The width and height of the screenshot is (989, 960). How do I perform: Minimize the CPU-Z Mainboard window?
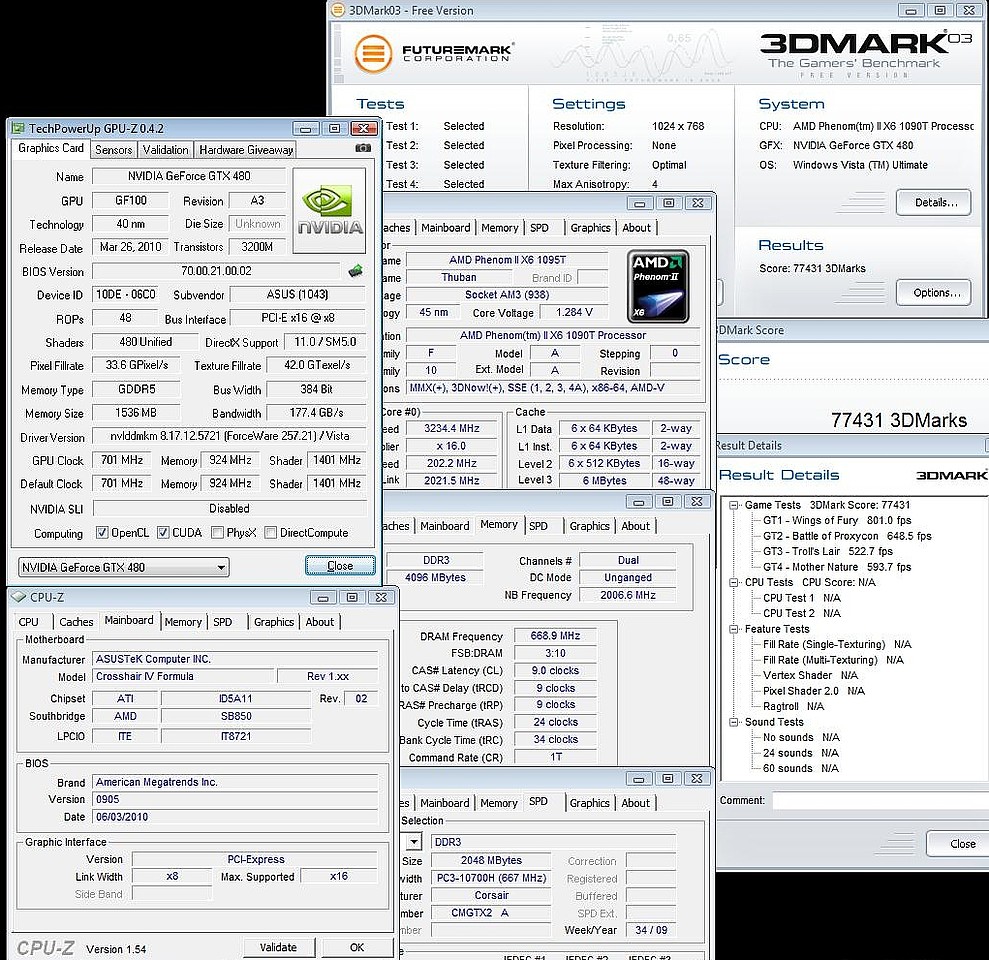click(323, 597)
